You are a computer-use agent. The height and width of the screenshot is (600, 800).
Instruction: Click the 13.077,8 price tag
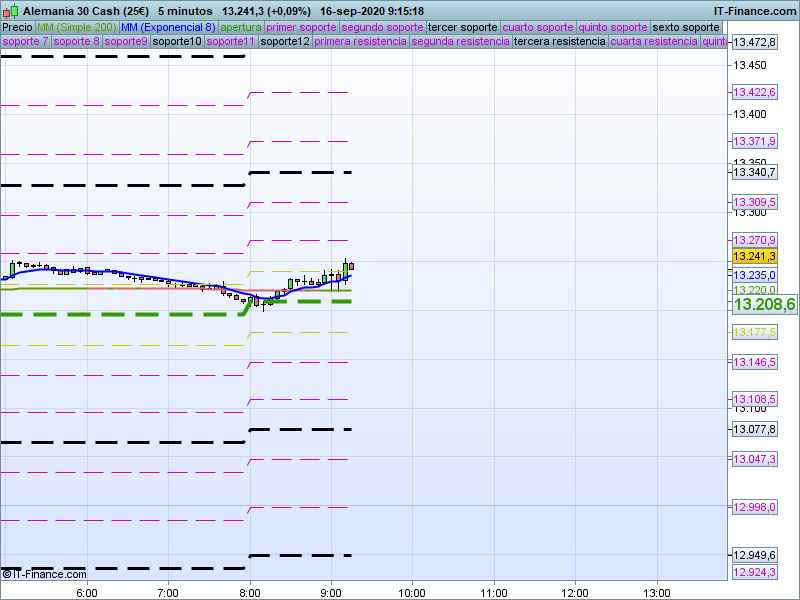point(754,429)
